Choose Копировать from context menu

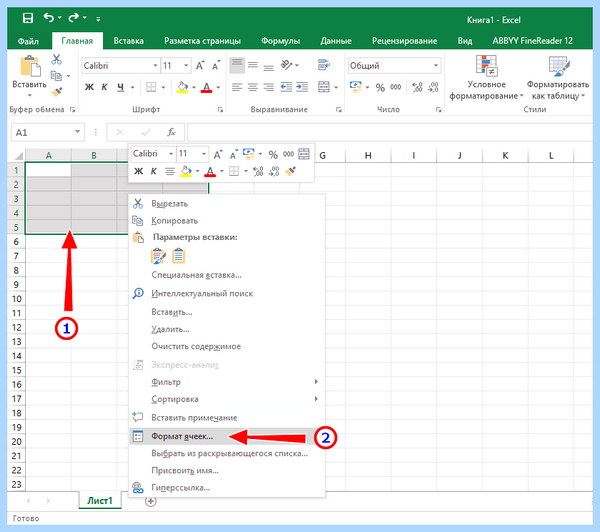(x=227, y=221)
